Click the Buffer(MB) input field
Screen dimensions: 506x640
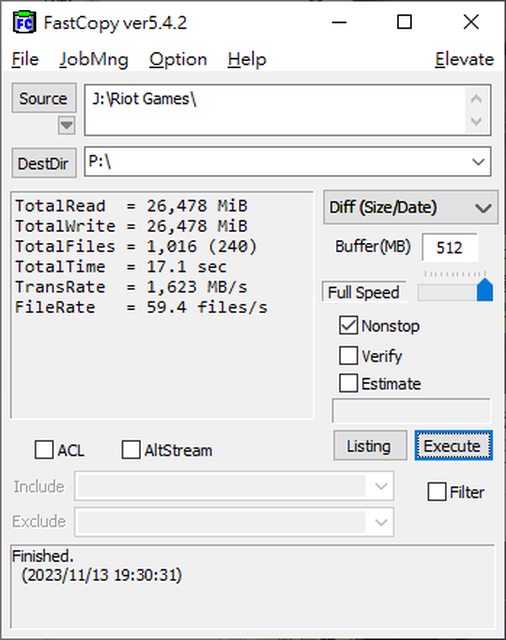(x=450, y=247)
